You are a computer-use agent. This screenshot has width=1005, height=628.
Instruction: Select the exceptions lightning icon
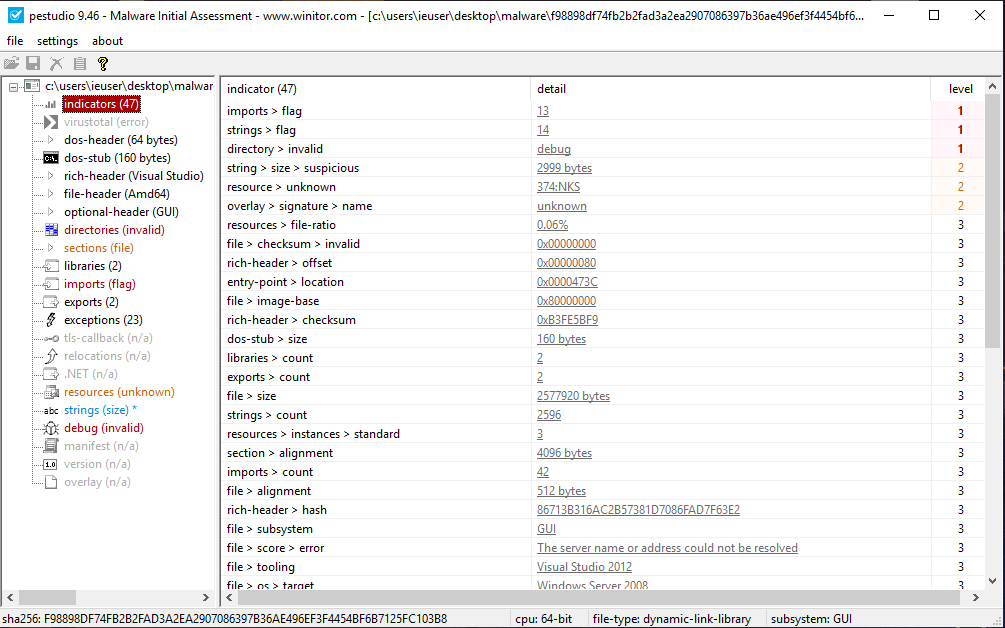[x=51, y=319]
